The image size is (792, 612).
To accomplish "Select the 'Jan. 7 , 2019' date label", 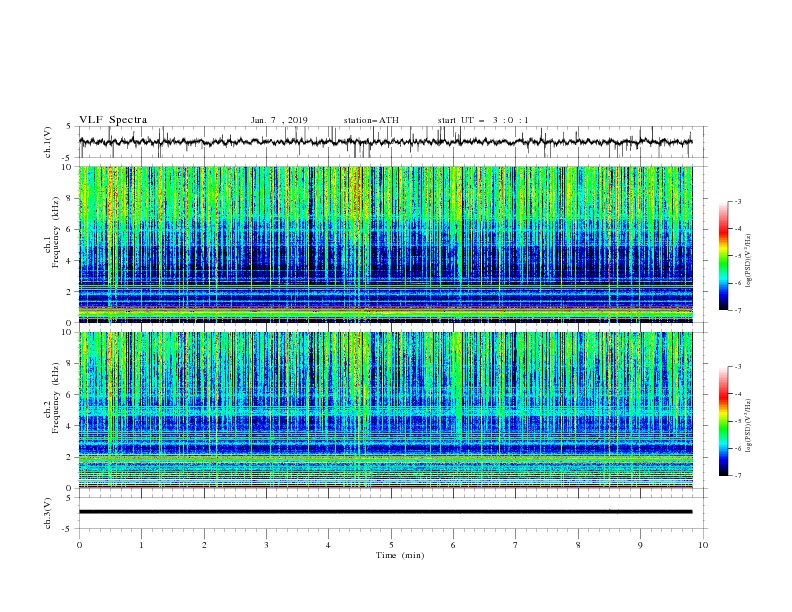I will point(279,120).
